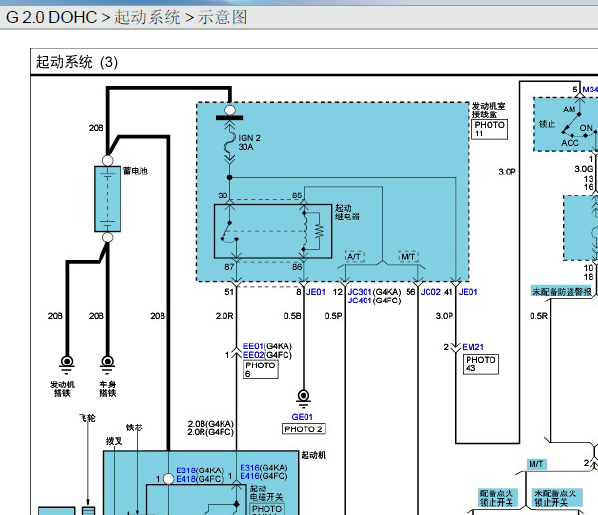The image size is (598, 515).
Task: Open the JE01 connector link at pin 8
Action: 316,292
